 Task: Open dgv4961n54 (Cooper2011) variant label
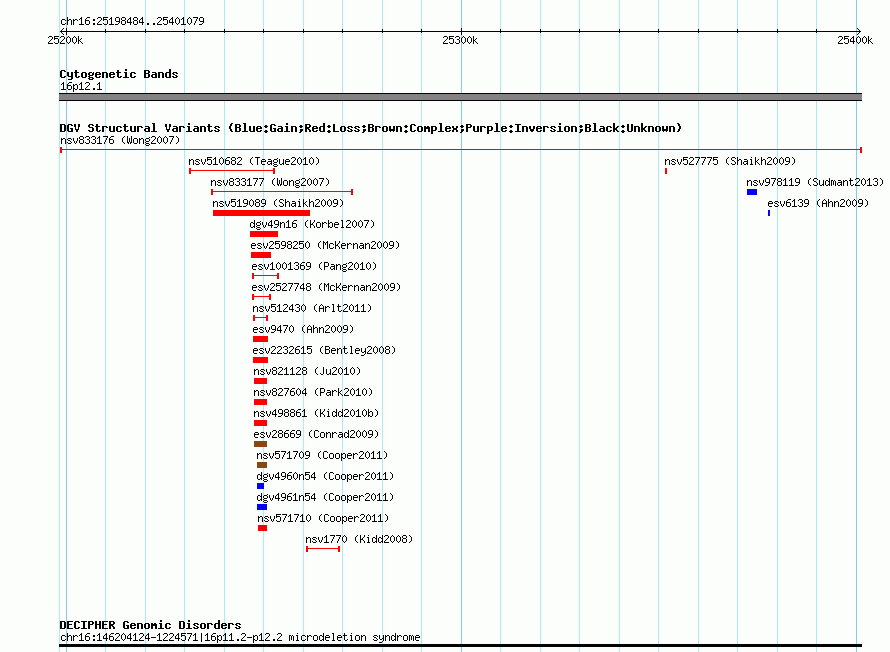(325, 497)
